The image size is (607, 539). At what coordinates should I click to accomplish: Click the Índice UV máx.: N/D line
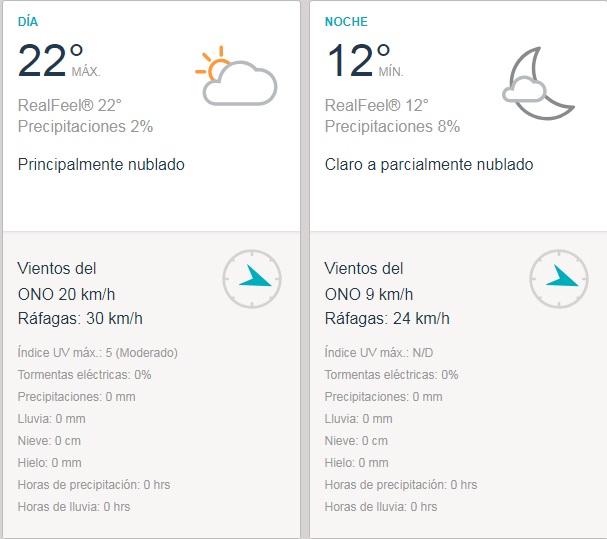pyautogui.click(x=381, y=352)
